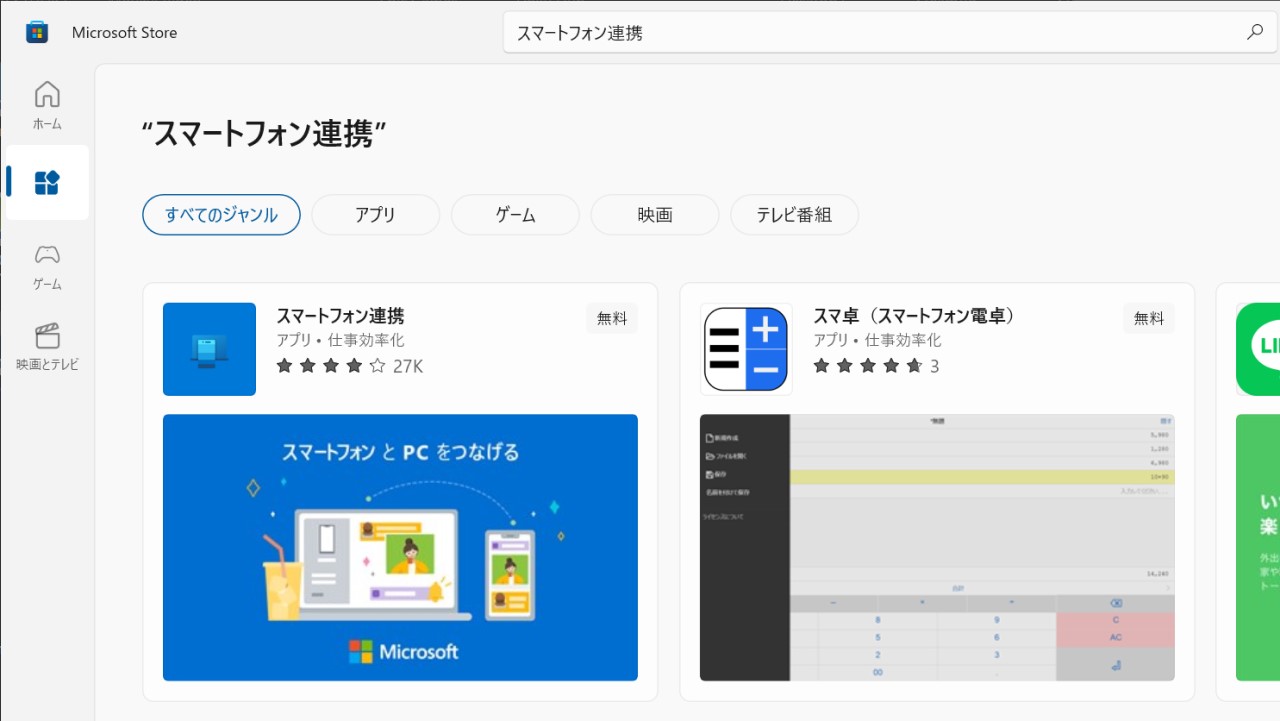Image resolution: width=1280 pixels, height=721 pixels.
Task: Open the スマートフォン連携 app title
Action: (x=340, y=316)
